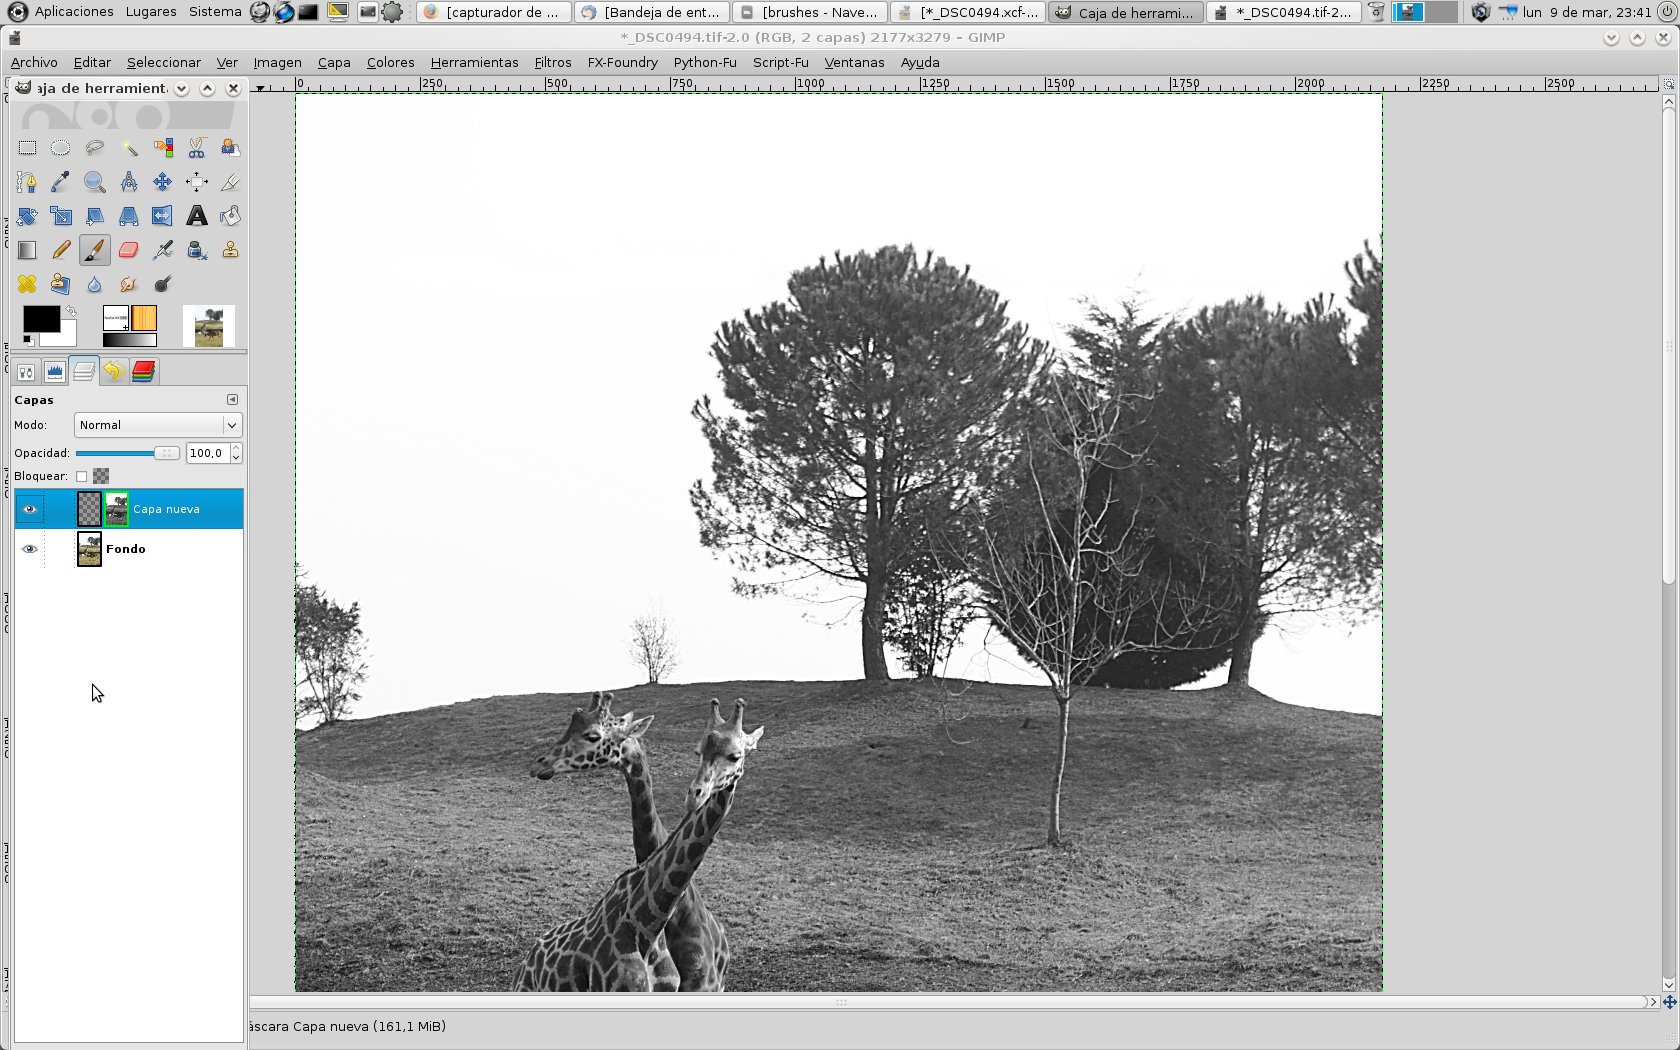Select the Color Picker eyedropper tool
Viewport: 1680px width, 1050px height.
click(x=61, y=182)
